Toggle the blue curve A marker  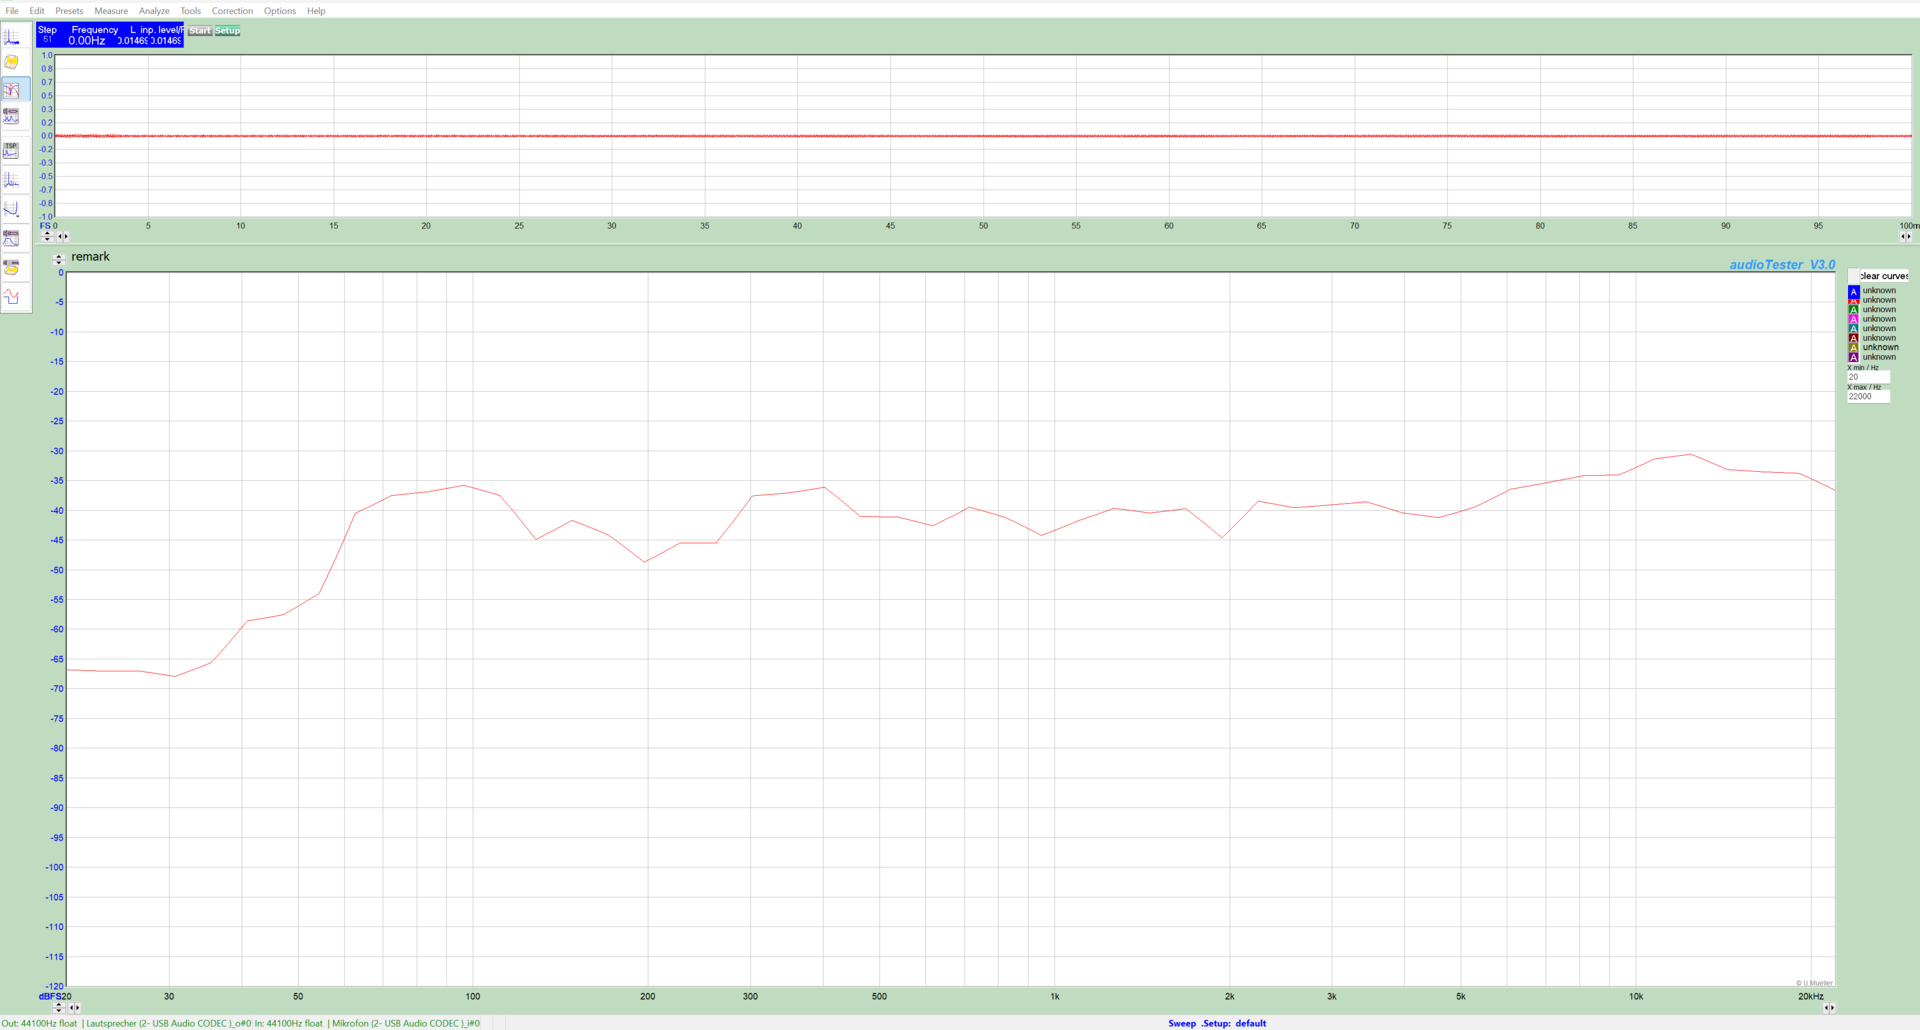tap(1853, 291)
